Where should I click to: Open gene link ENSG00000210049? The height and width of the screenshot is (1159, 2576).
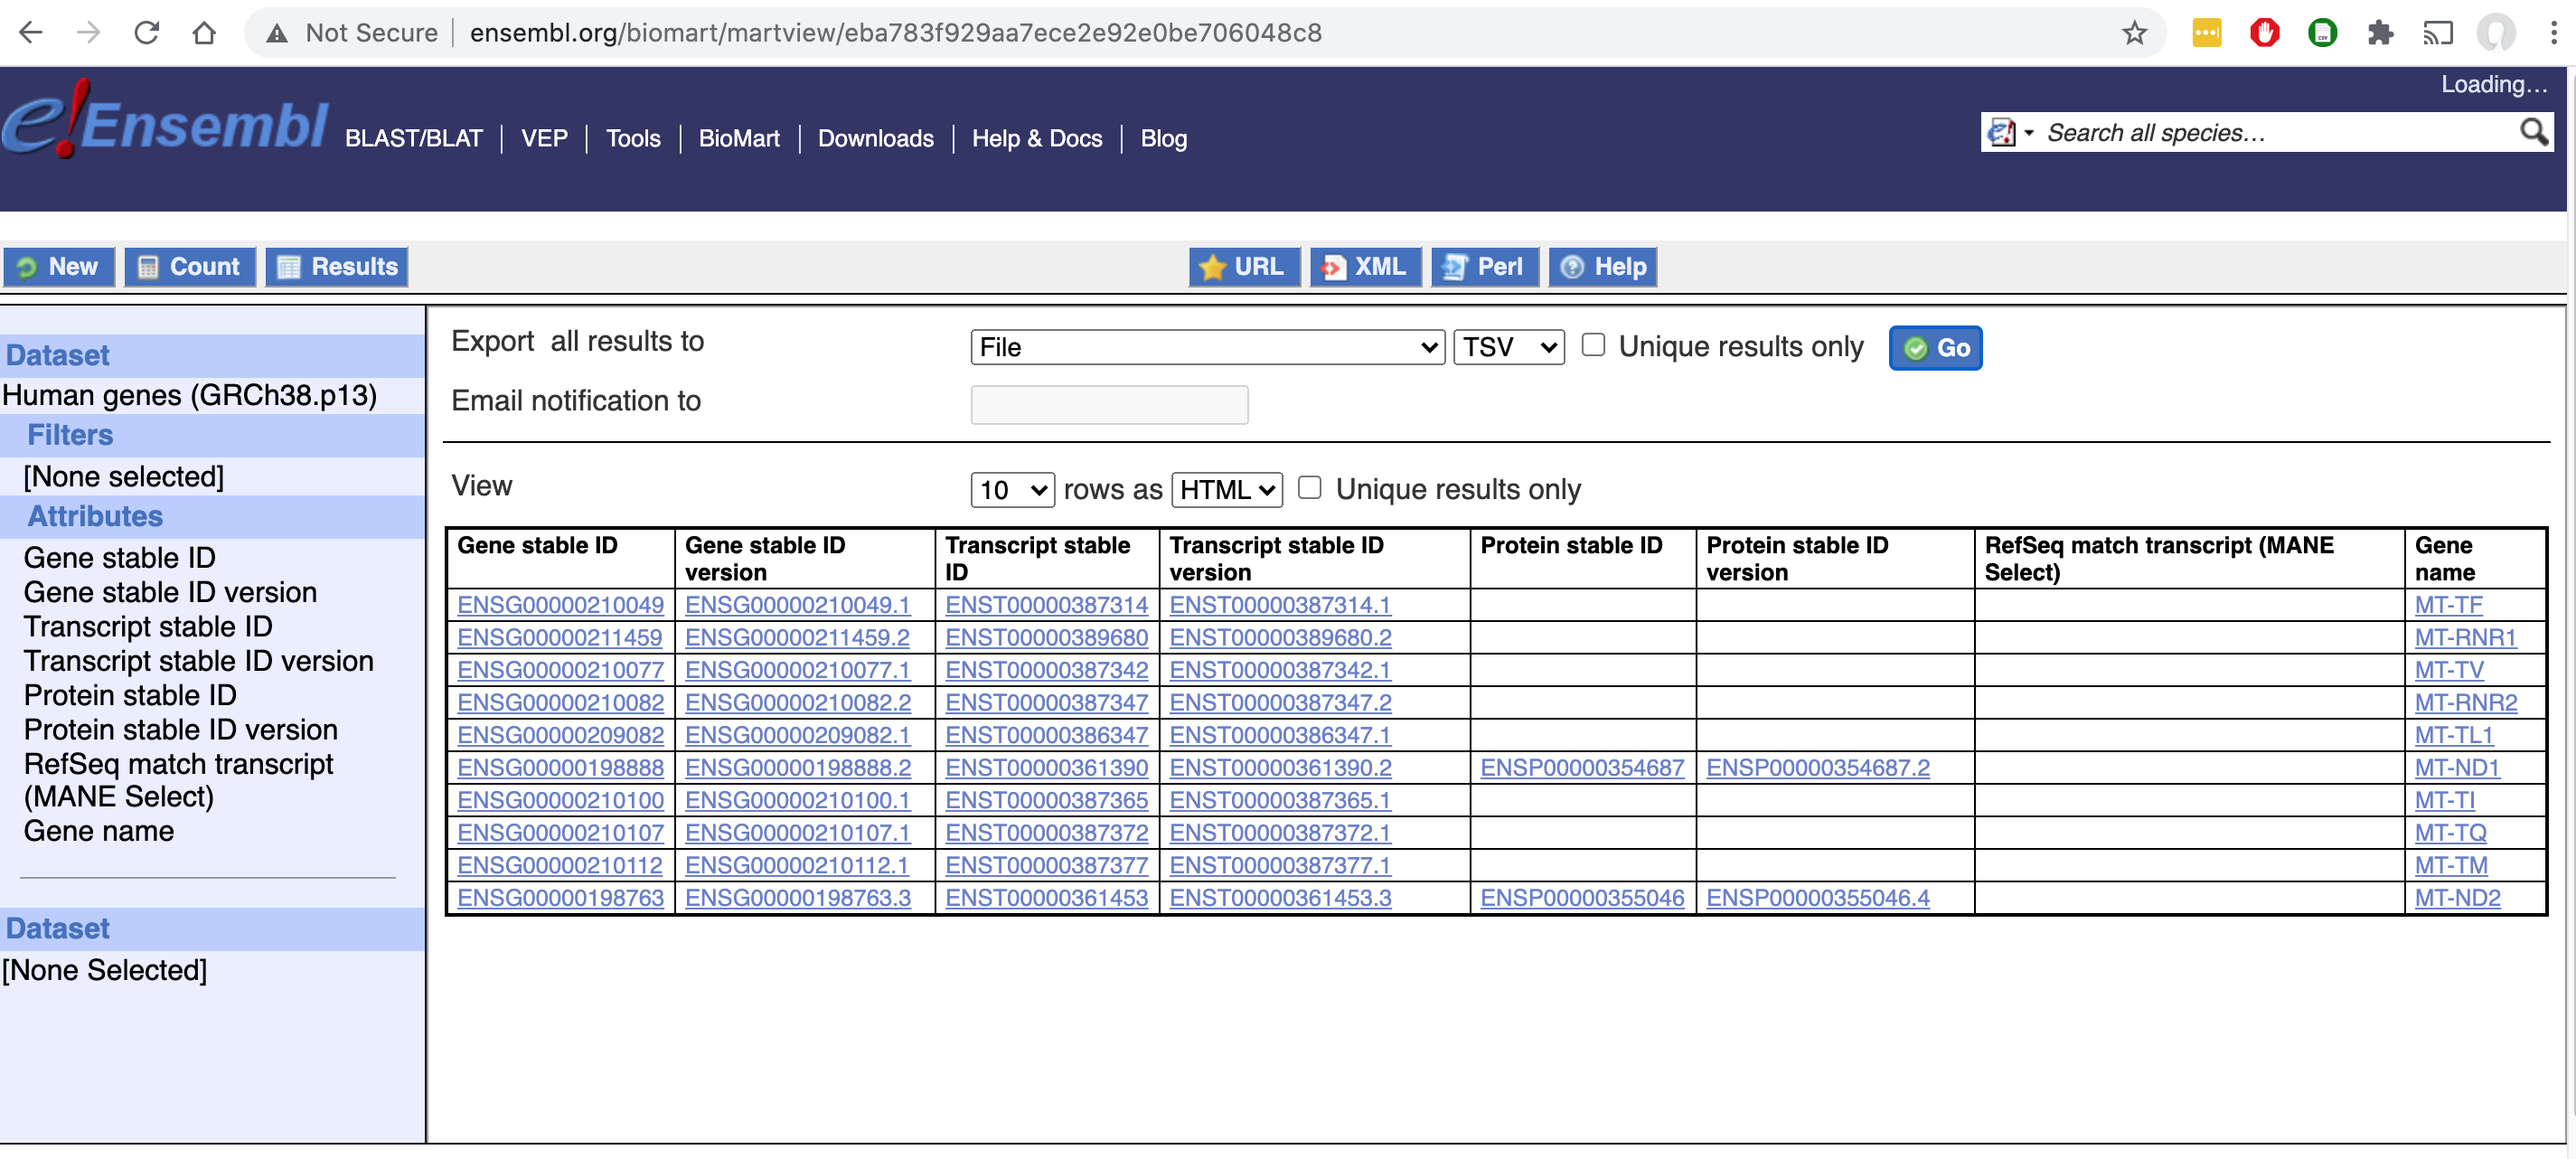pyautogui.click(x=560, y=605)
